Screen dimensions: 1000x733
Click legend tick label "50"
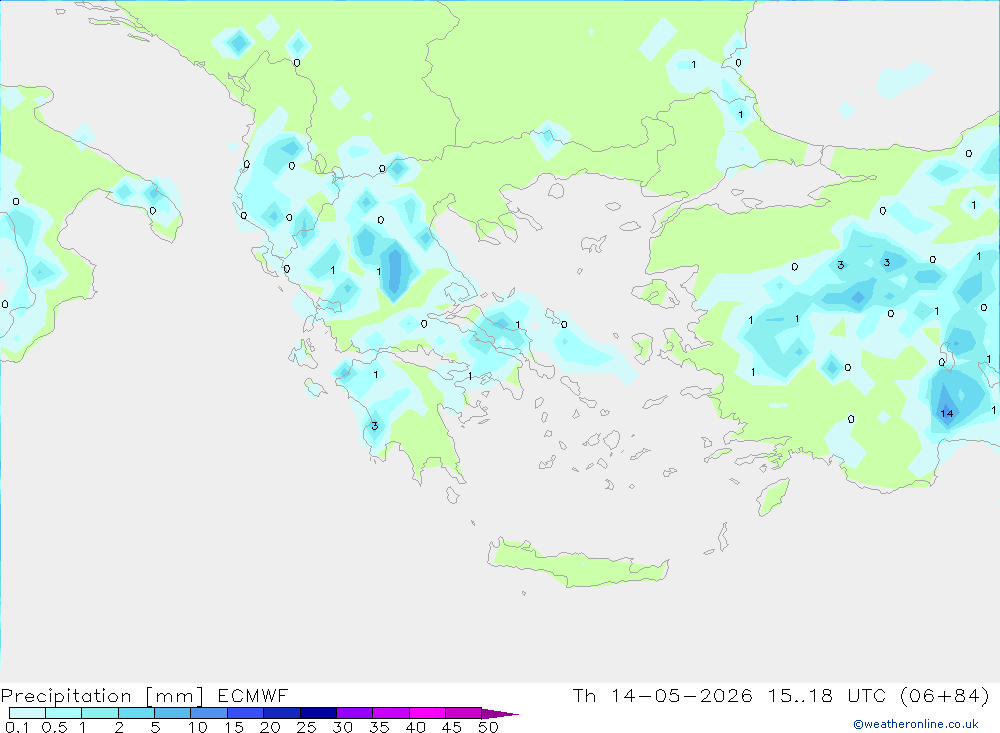pyautogui.click(x=489, y=727)
